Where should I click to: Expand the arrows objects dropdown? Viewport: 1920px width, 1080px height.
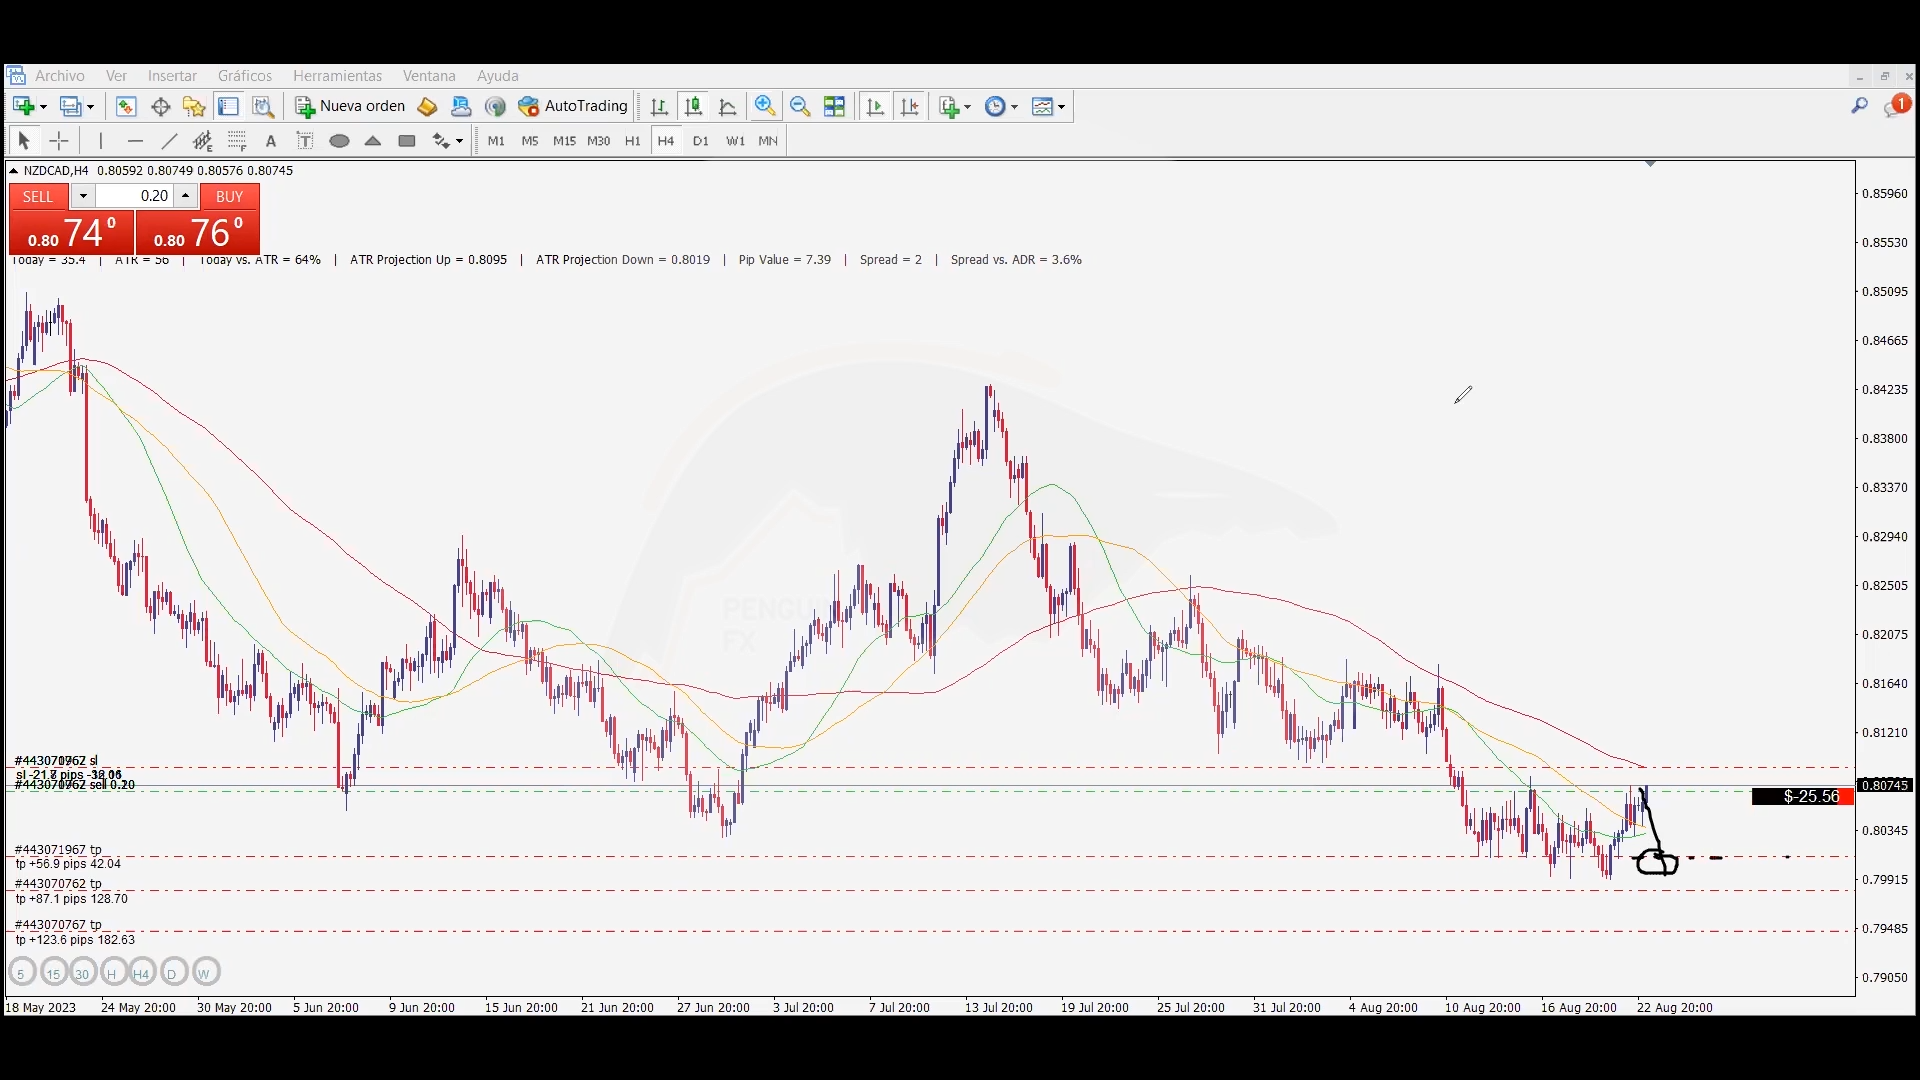pos(459,142)
